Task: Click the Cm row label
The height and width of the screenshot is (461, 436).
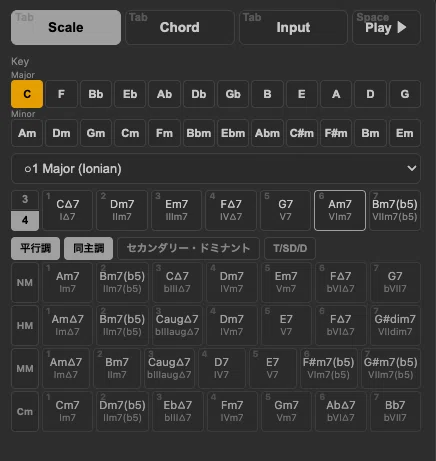Action: [25, 412]
